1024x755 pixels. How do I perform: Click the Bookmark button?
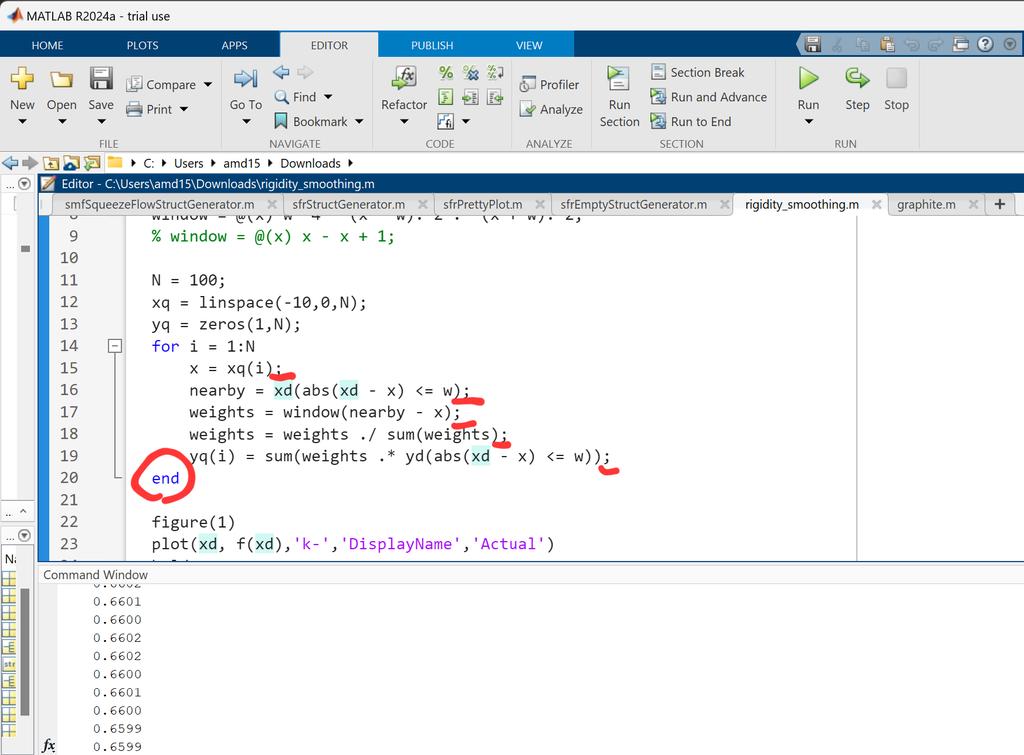tap(311, 121)
